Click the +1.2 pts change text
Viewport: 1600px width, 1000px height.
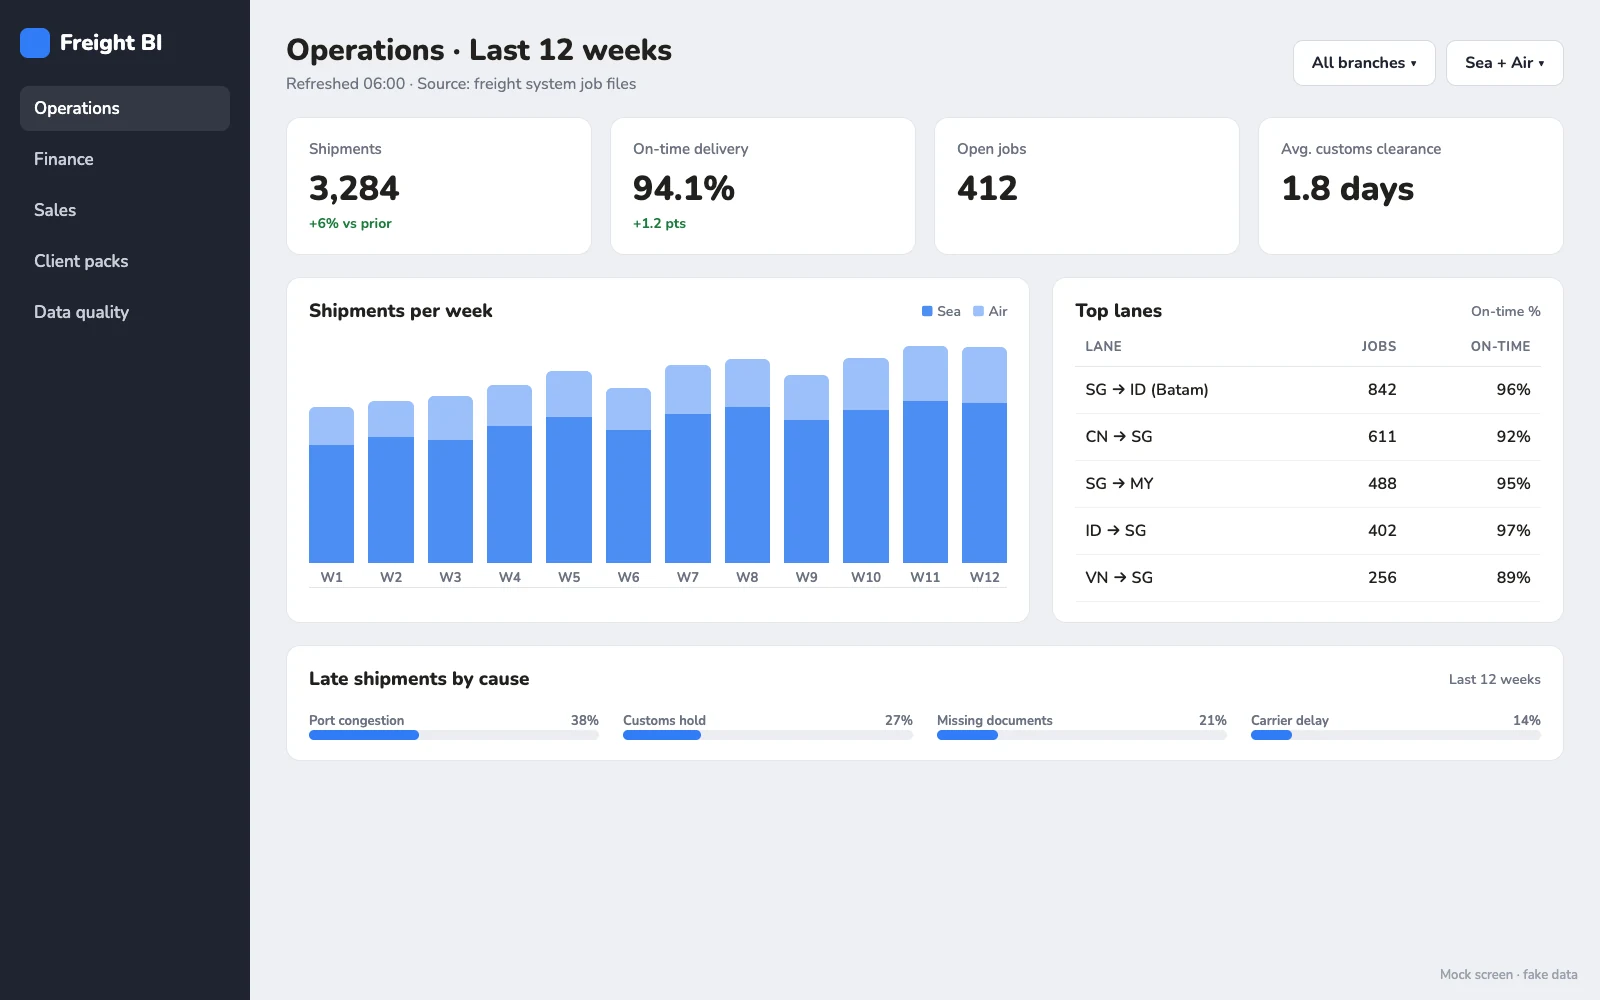[x=659, y=224]
